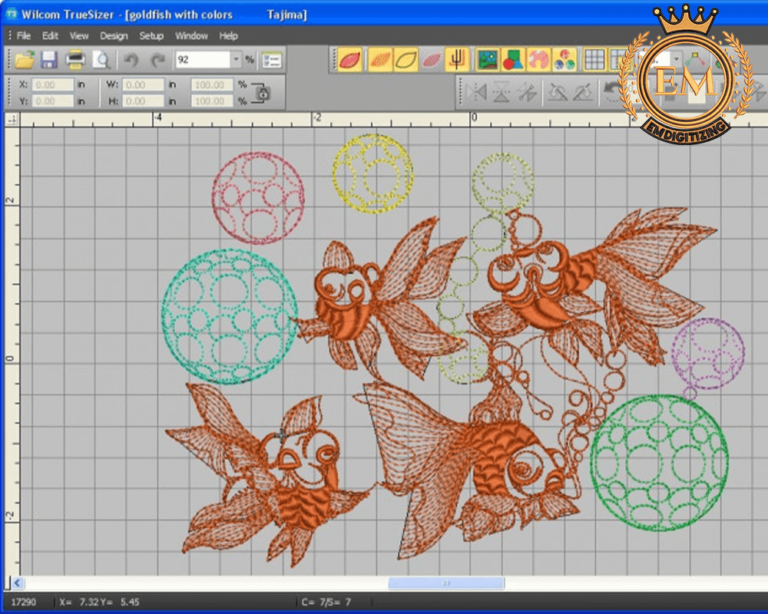Show the backdrop picture icon
The image size is (768, 614).
(x=487, y=60)
